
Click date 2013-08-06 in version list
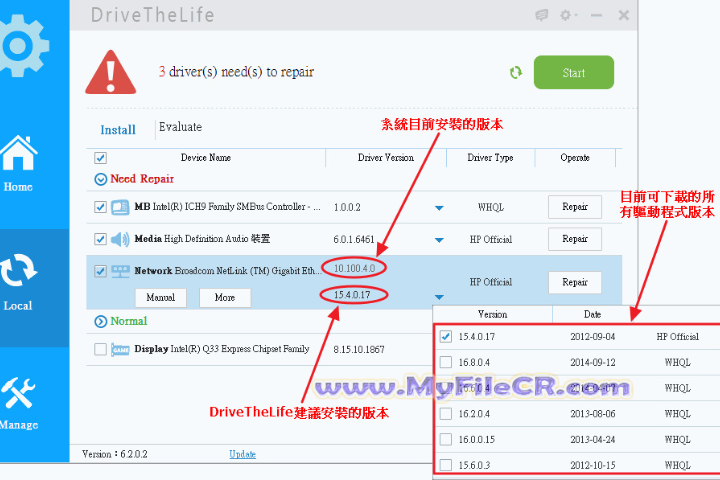593,414
